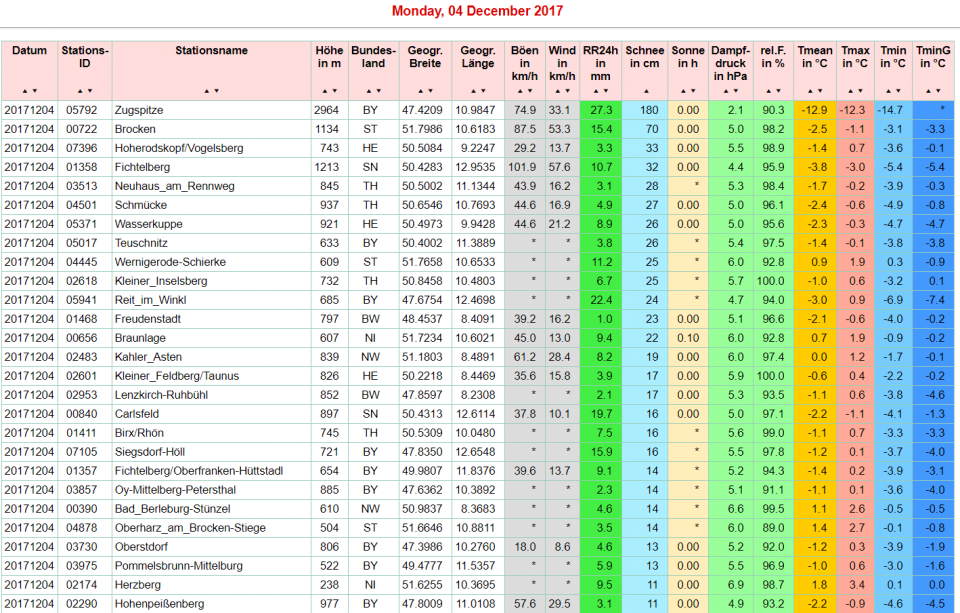
Task: Click green RR24h value 27.3 for Zugspitze
Action: (x=601, y=110)
